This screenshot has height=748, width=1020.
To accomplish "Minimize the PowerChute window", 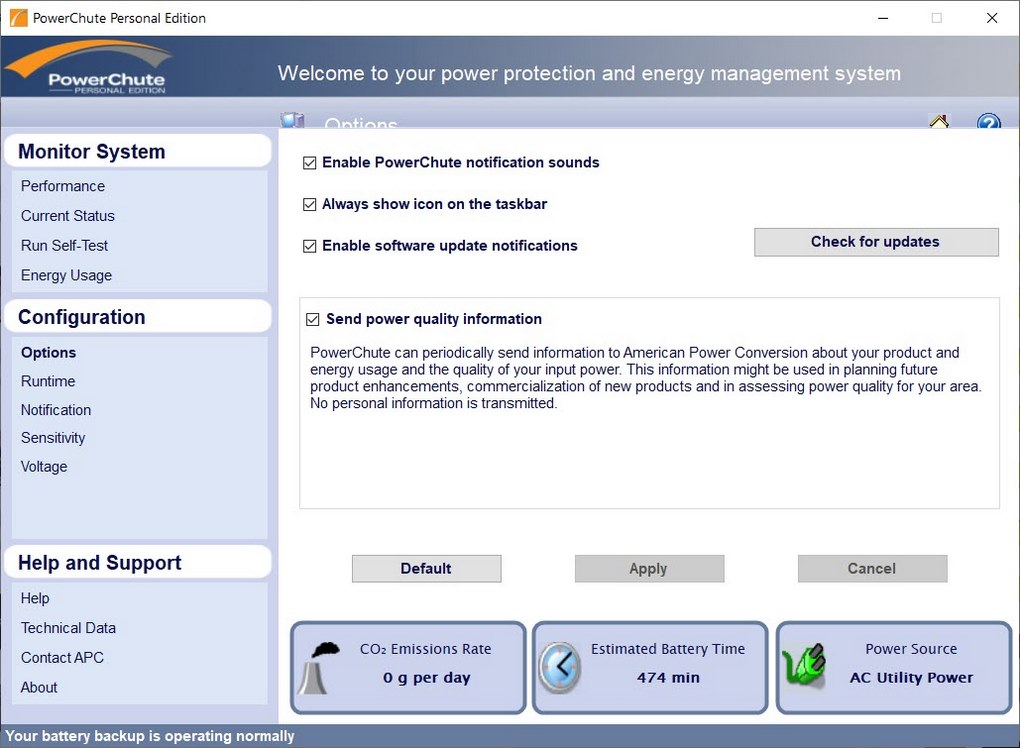I will pyautogui.click(x=883, y=18).
